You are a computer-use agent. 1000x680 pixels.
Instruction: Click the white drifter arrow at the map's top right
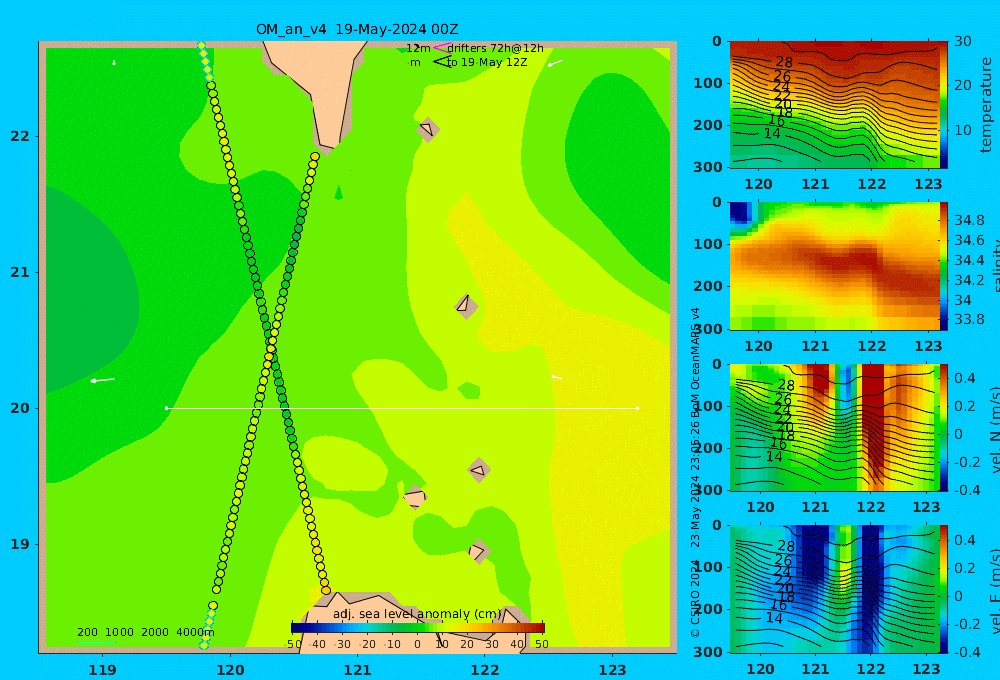[555, 63]
